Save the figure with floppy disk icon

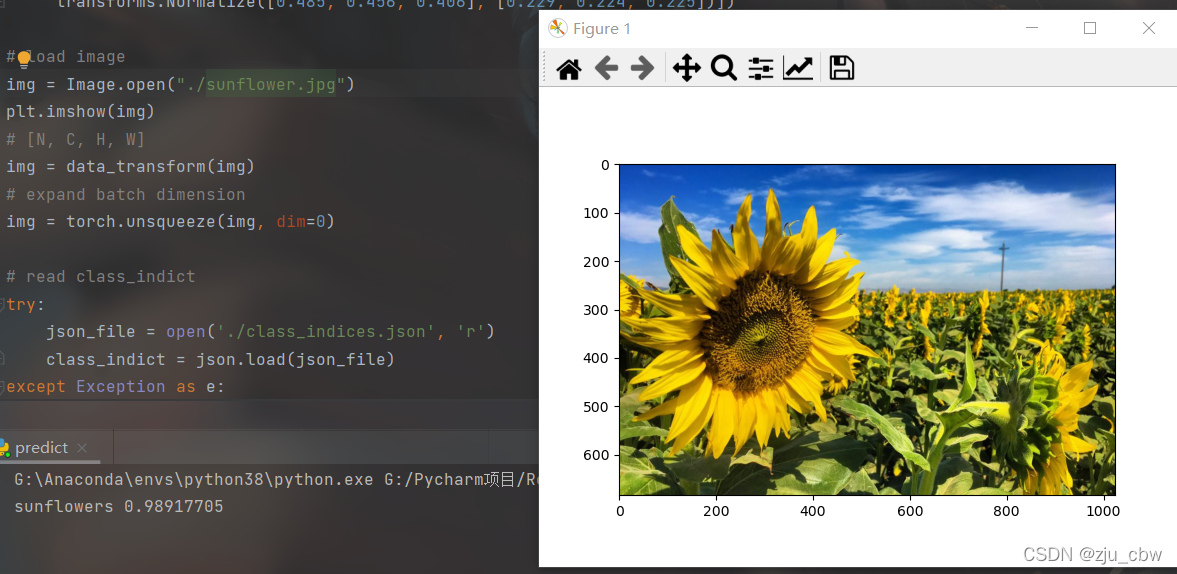(x=841, y=68)
